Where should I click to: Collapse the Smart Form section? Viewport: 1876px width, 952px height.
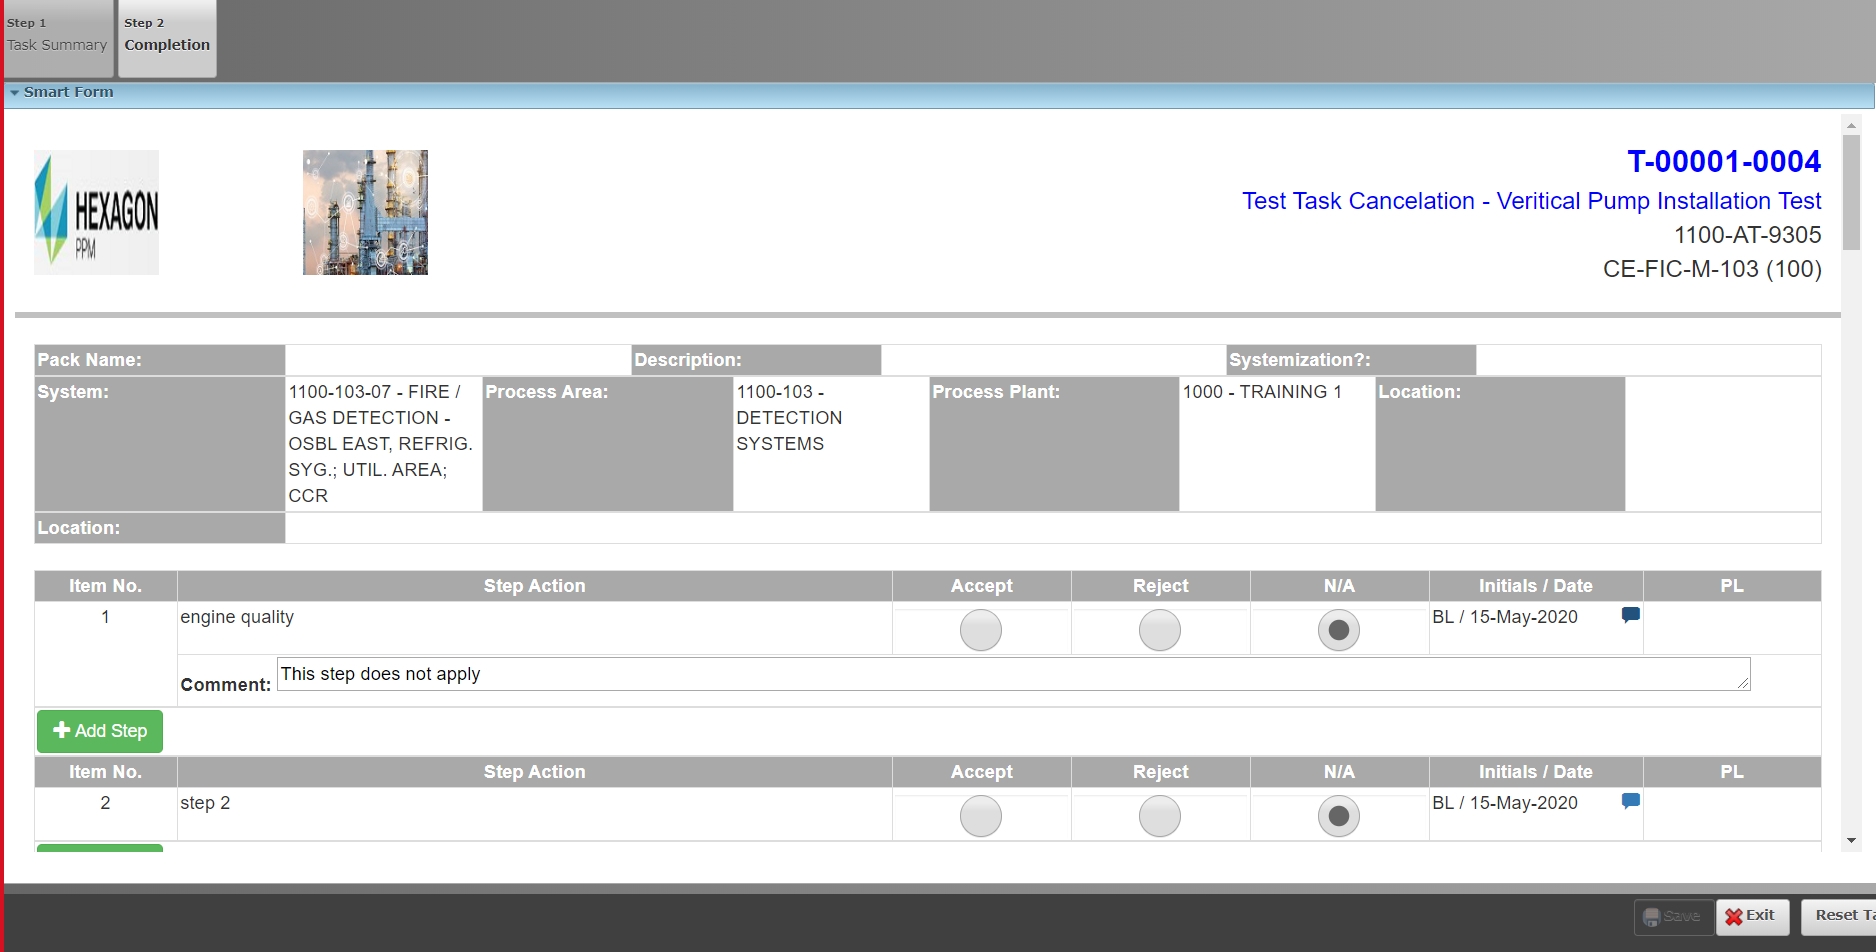tap(15, 92)
